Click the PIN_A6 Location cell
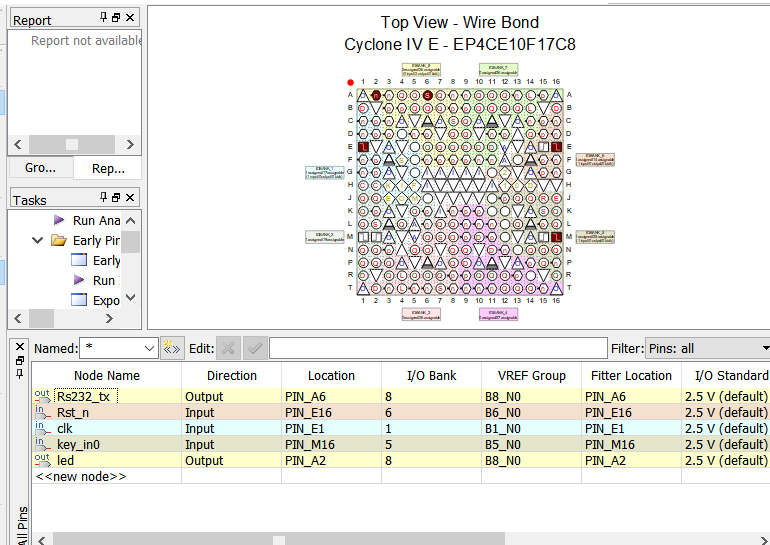770x545 pixels. click(x=331, y=396)
